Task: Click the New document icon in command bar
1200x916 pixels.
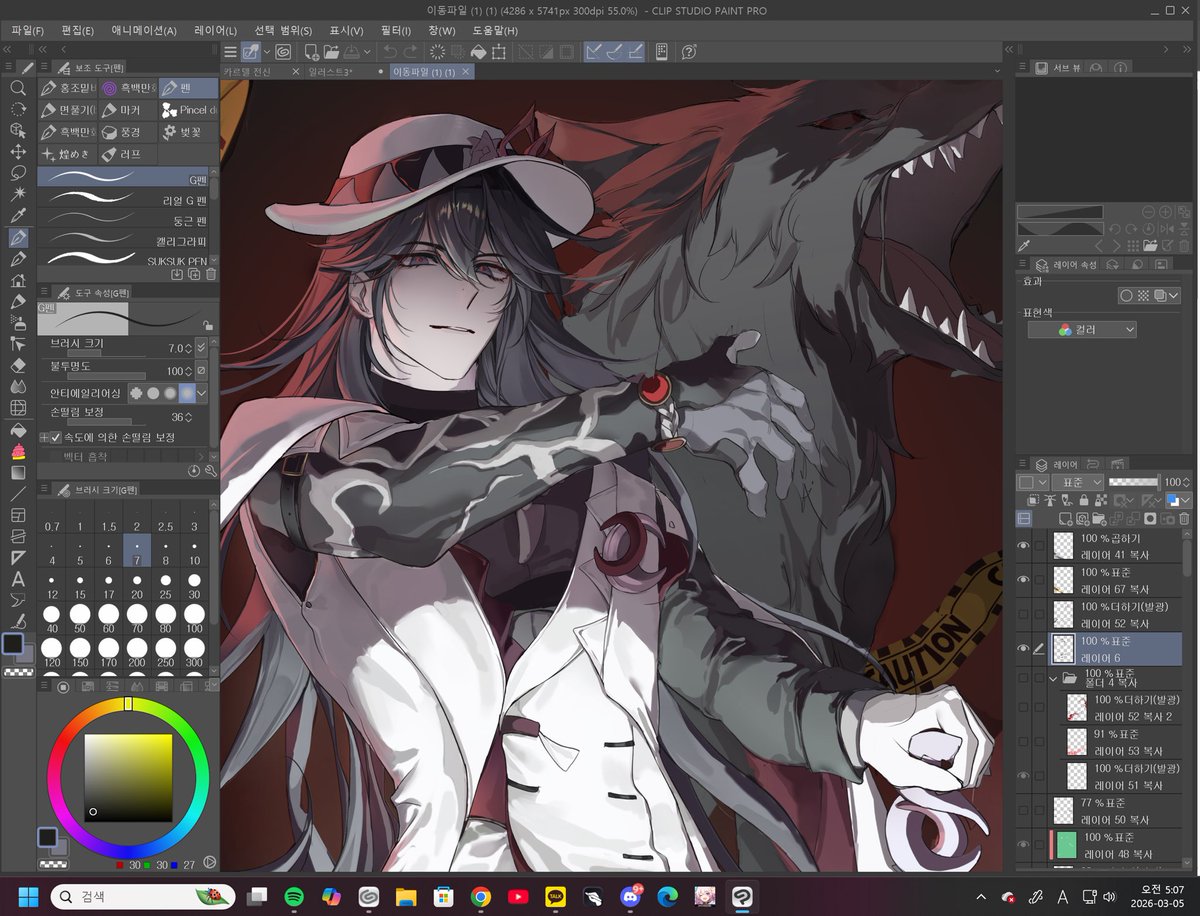Action: (312, 52)
